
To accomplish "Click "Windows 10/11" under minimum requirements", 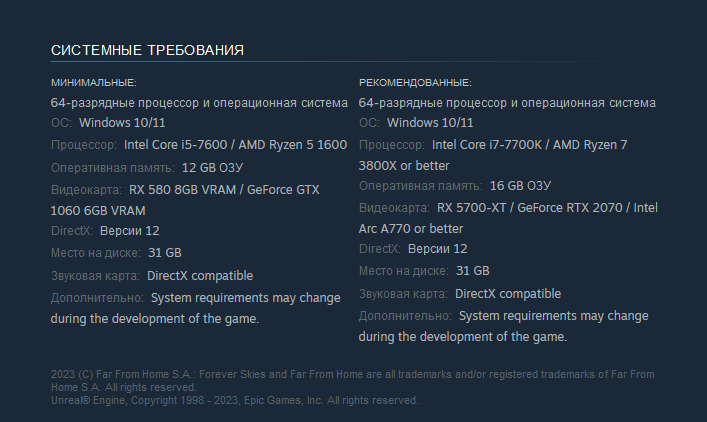I will click(x=122, y=123).
